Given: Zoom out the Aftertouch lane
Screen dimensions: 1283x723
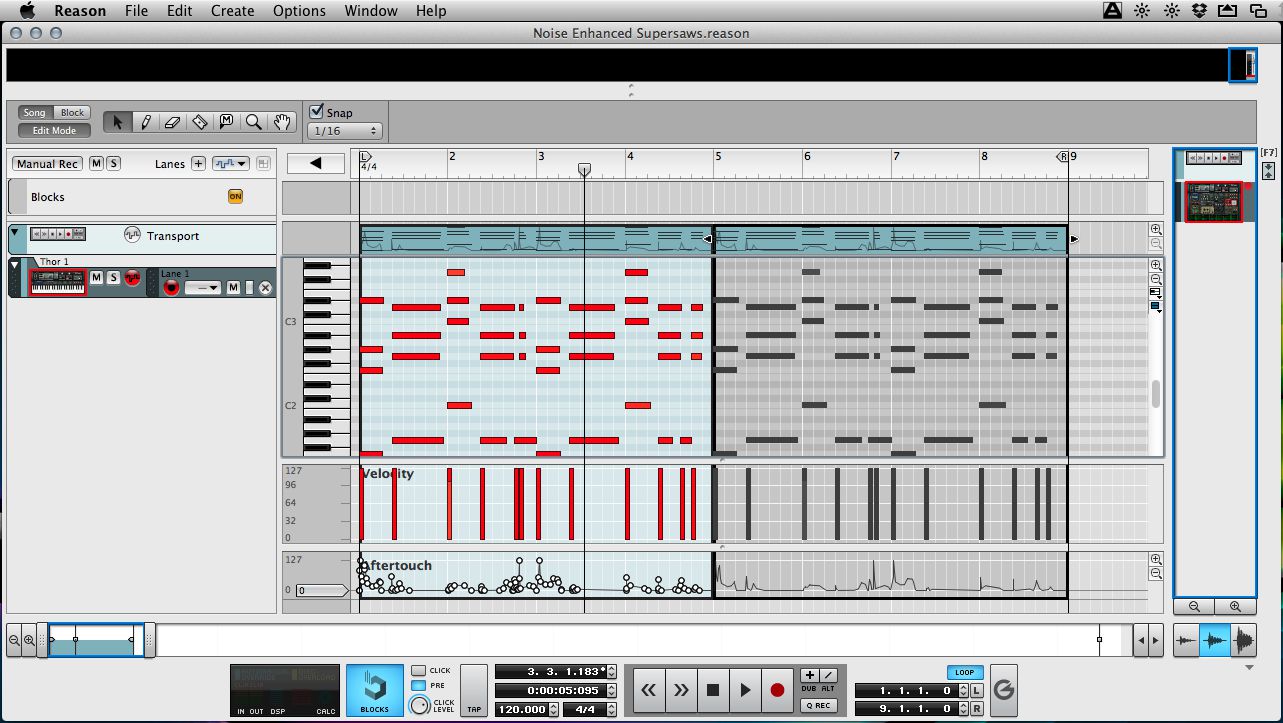Looking at the screenshot, I should pos(1156,574).
